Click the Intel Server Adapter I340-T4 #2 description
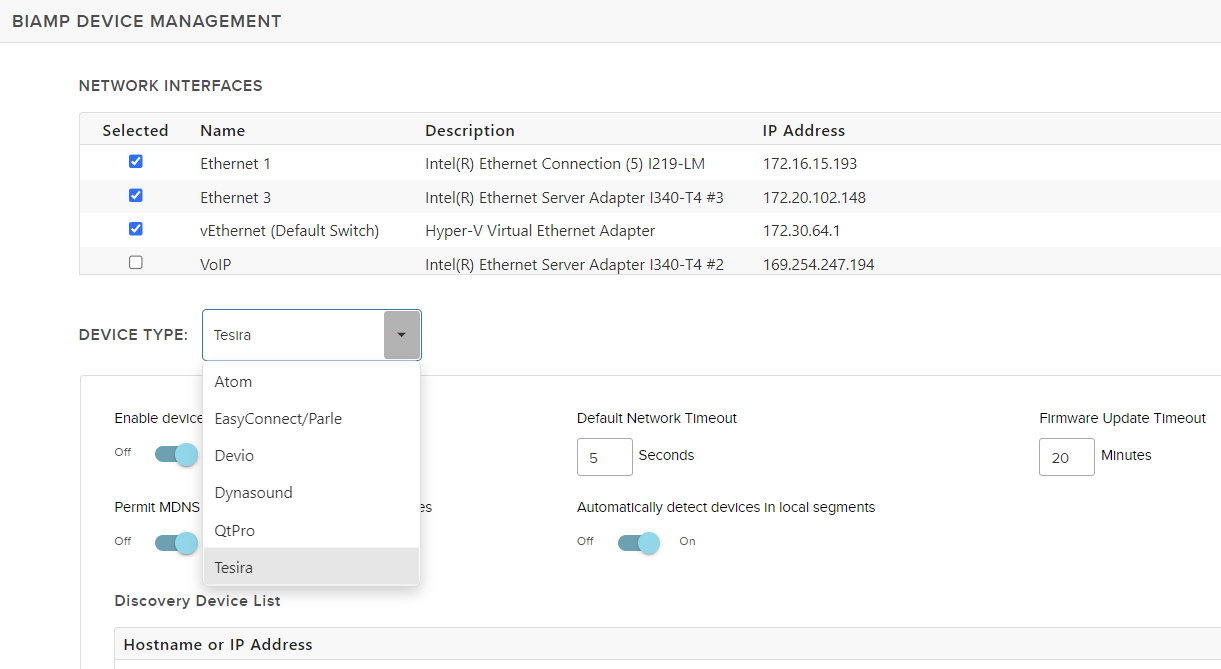The height and width of the screenshot is (669, 1221). 574,264
